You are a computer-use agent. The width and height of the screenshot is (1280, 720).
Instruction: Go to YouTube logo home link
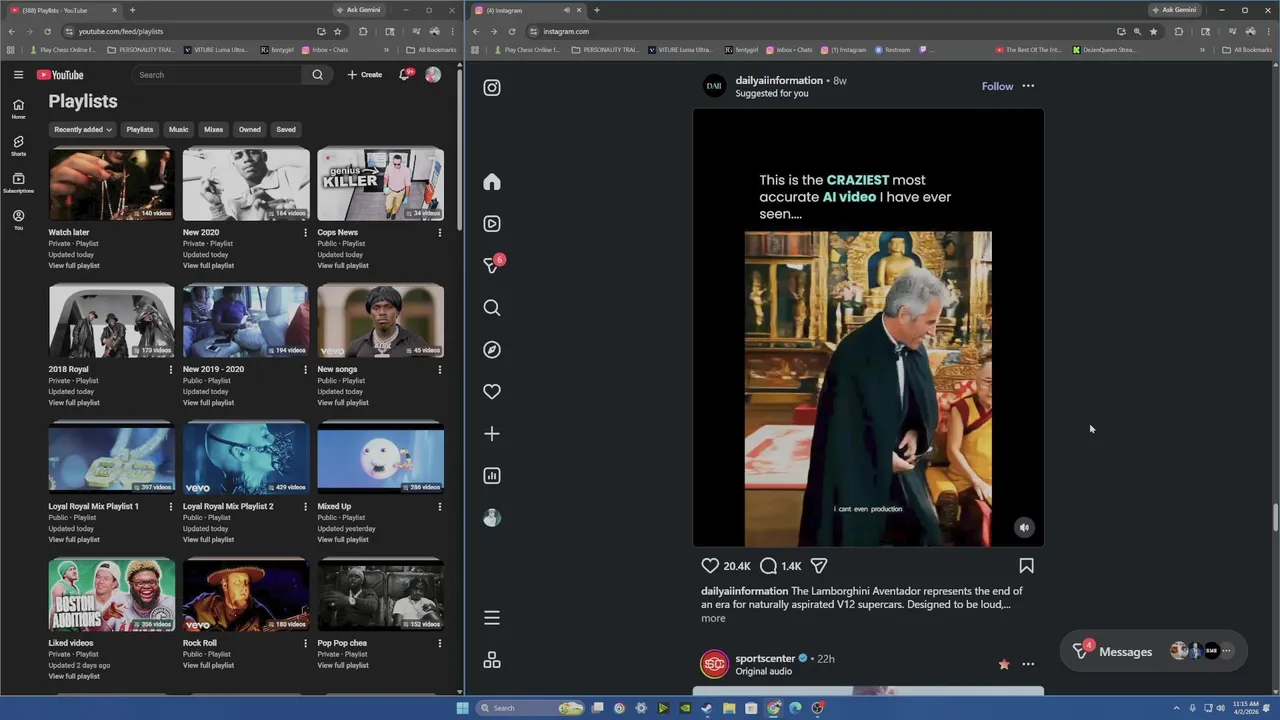click(60, 75)
